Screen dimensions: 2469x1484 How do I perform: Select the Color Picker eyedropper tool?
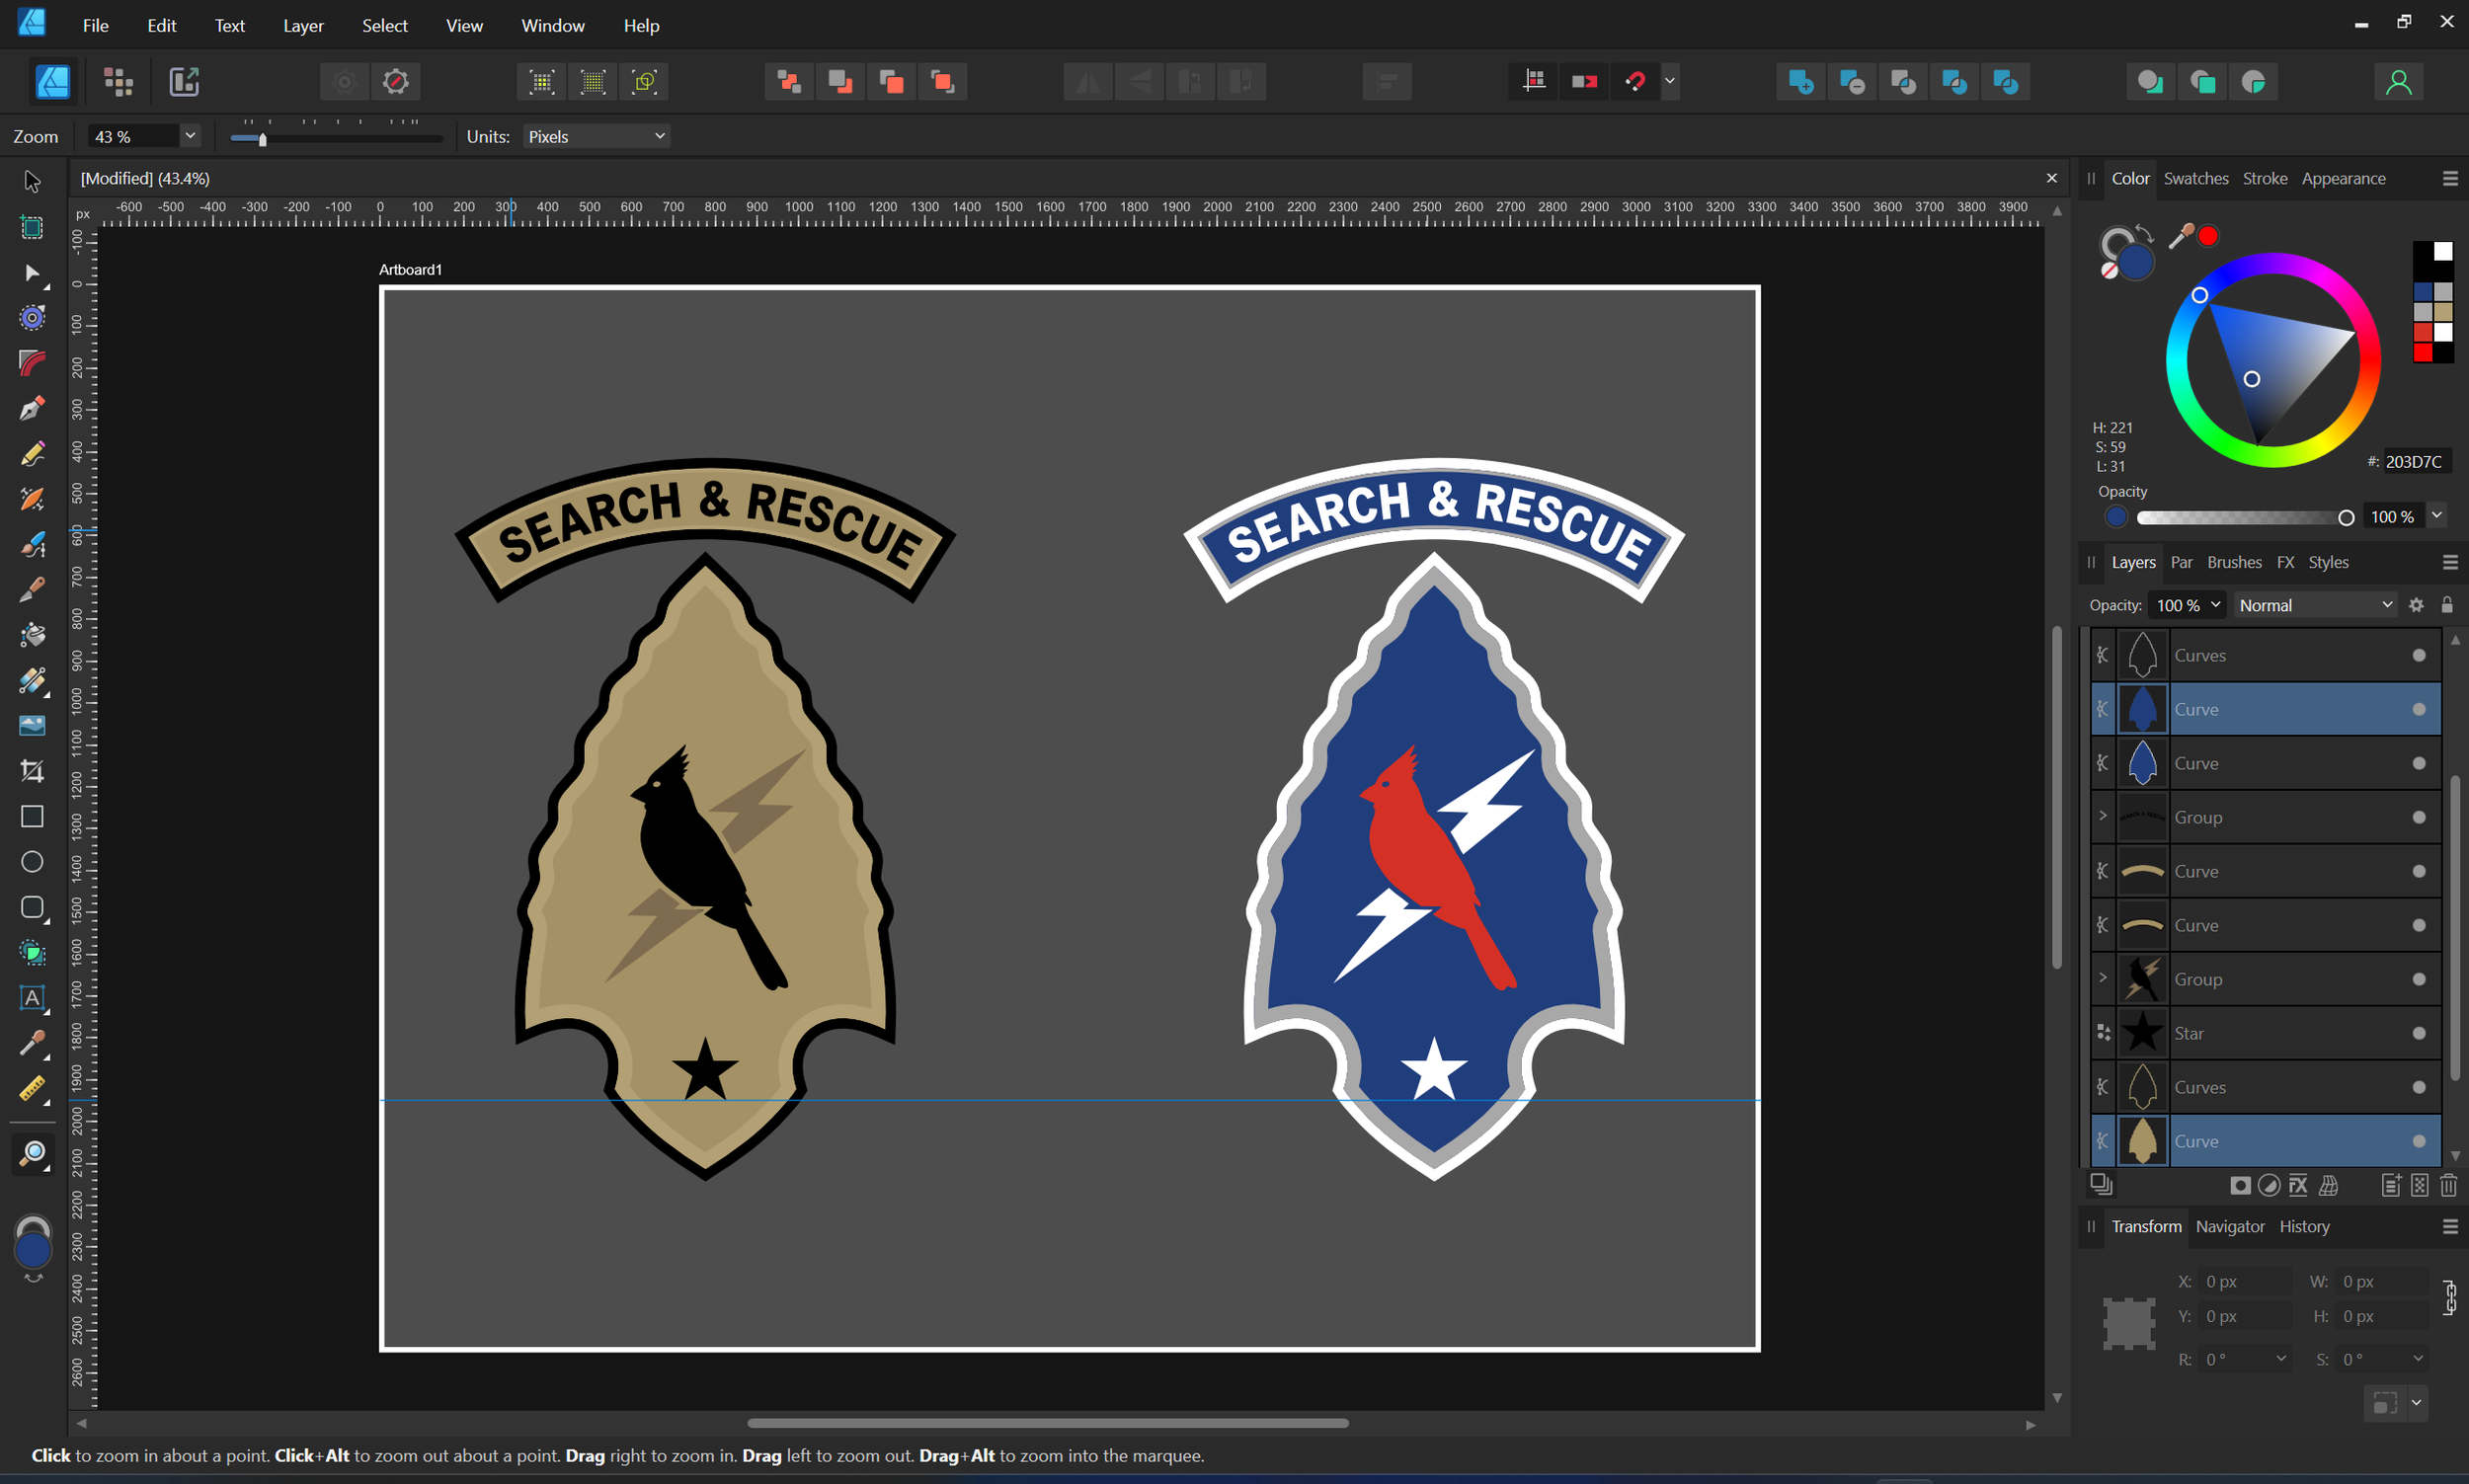[x=32, y=1043]
